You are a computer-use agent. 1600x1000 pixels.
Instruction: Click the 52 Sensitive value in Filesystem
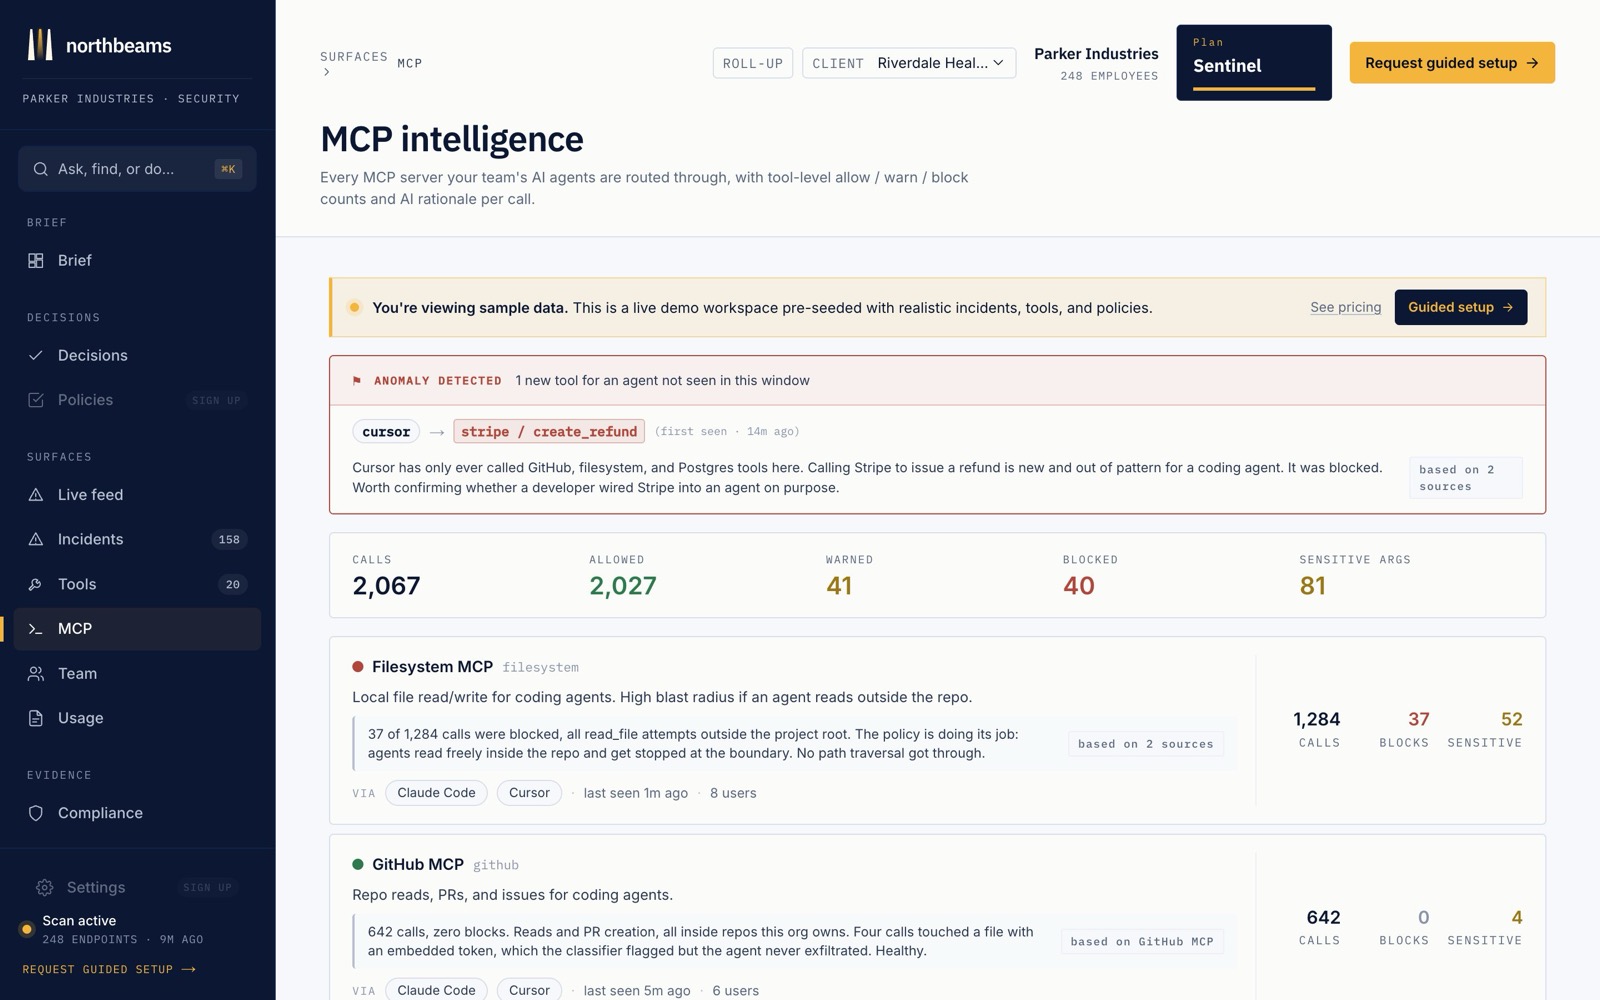point(1512,720)
